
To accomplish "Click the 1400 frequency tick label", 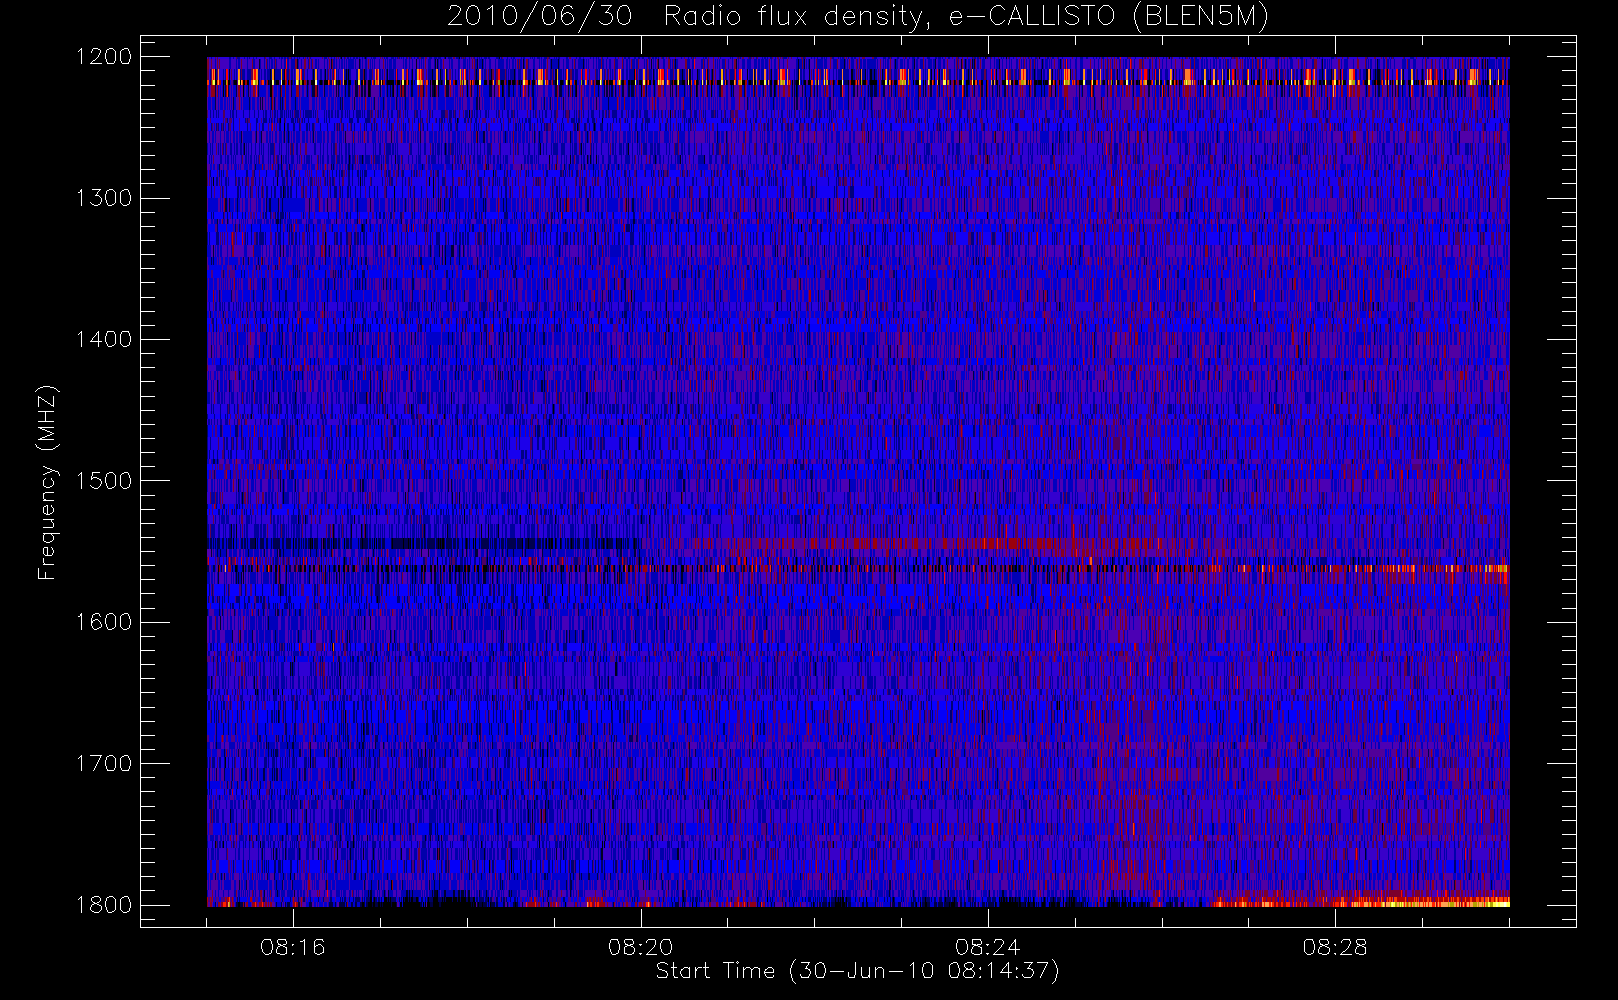I will click(104, 339).
